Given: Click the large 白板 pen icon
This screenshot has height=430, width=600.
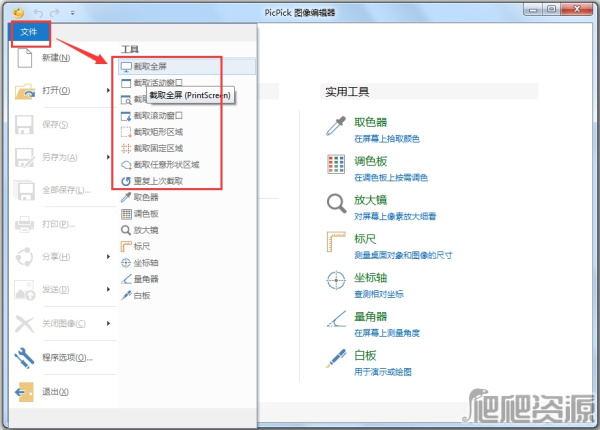Looking at the screenshot, I should [x=336, y=358].
